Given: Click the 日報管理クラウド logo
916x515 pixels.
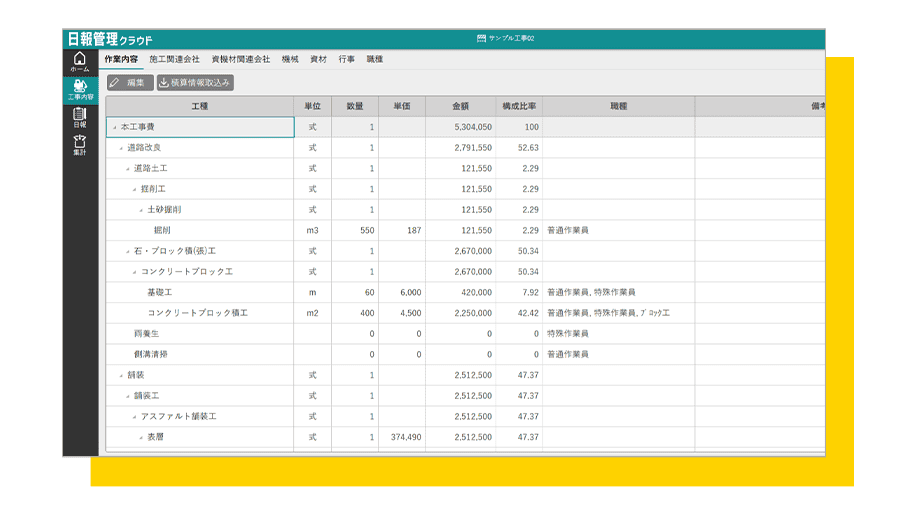Looking at the screenshot, I should pyautogui.click(x=109, y=39).
